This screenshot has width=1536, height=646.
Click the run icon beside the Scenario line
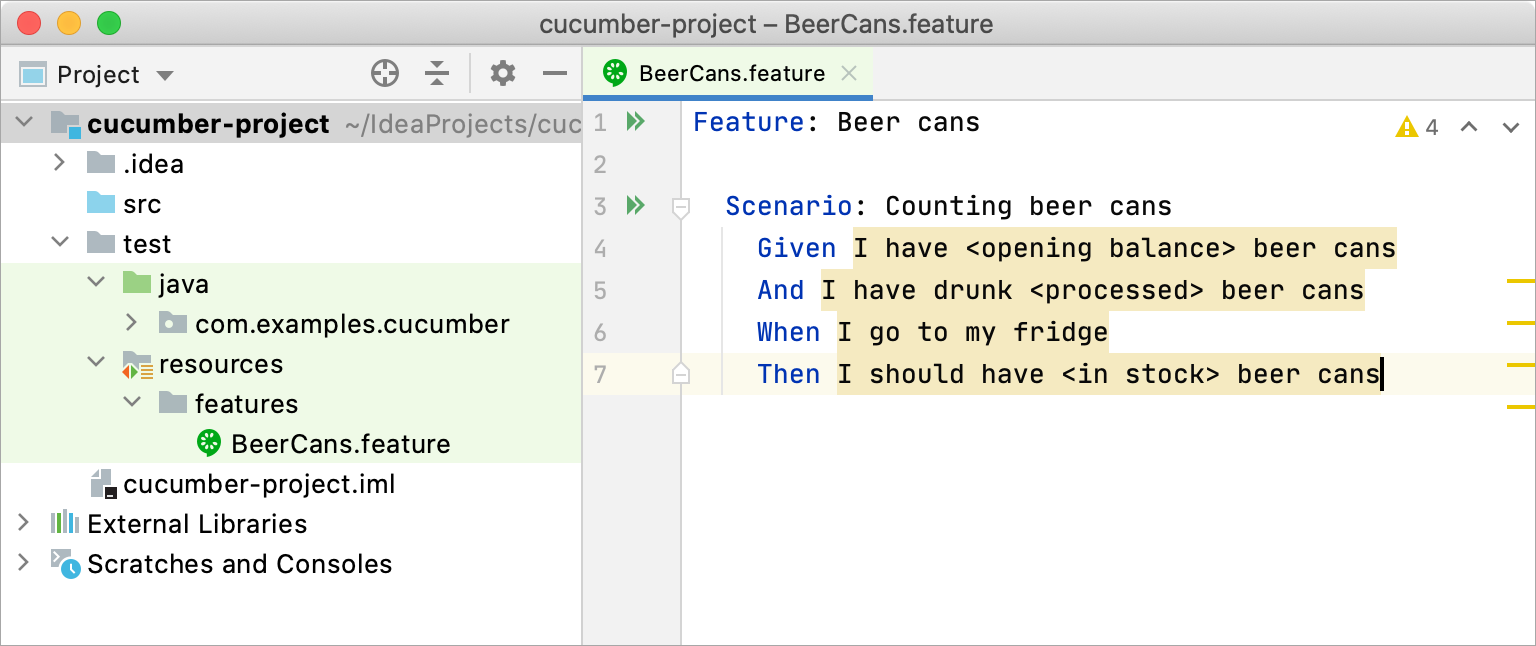coord(635,206)
